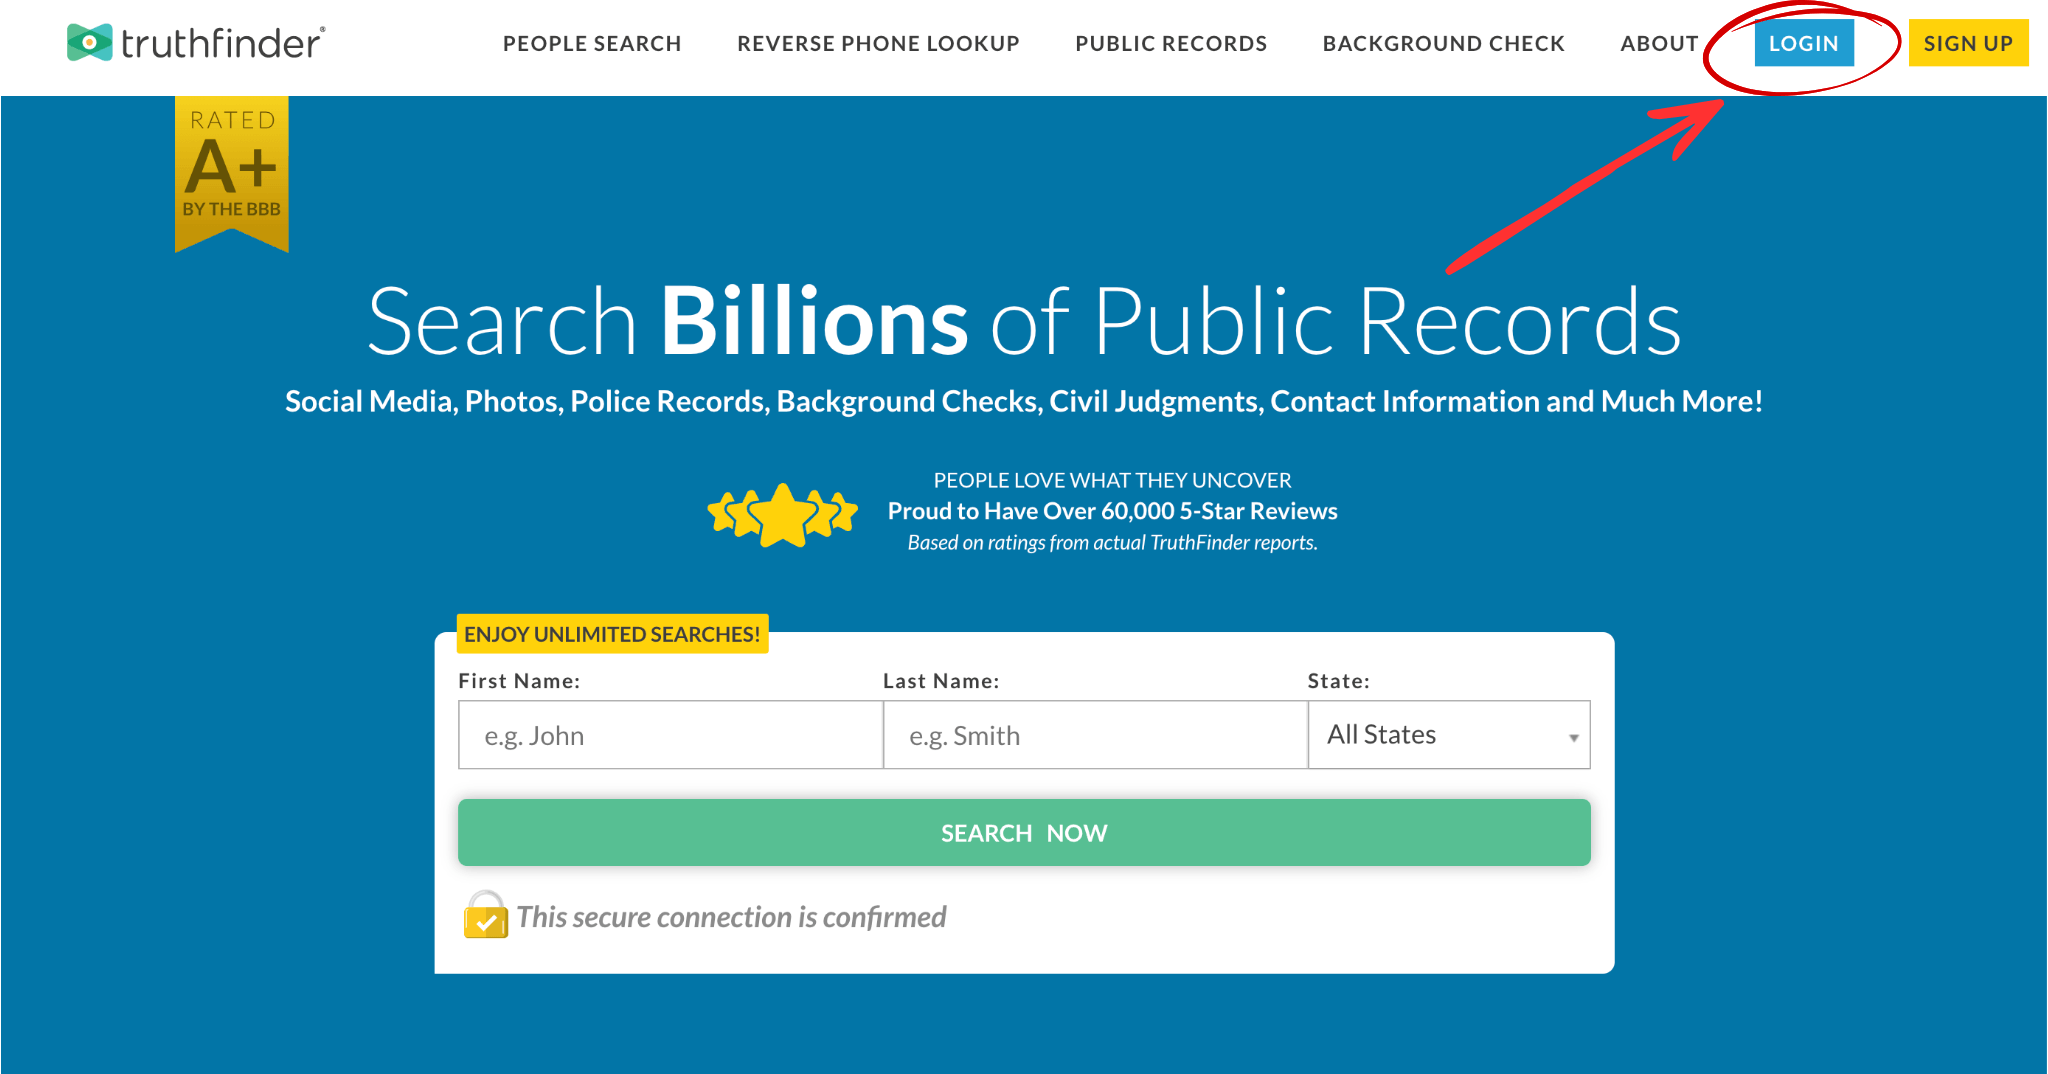The width and height of the screenshot is (2048, 1074).
Task: Click the "Enjoy Unlimited Searches!" label
Action: pos(612,634)
